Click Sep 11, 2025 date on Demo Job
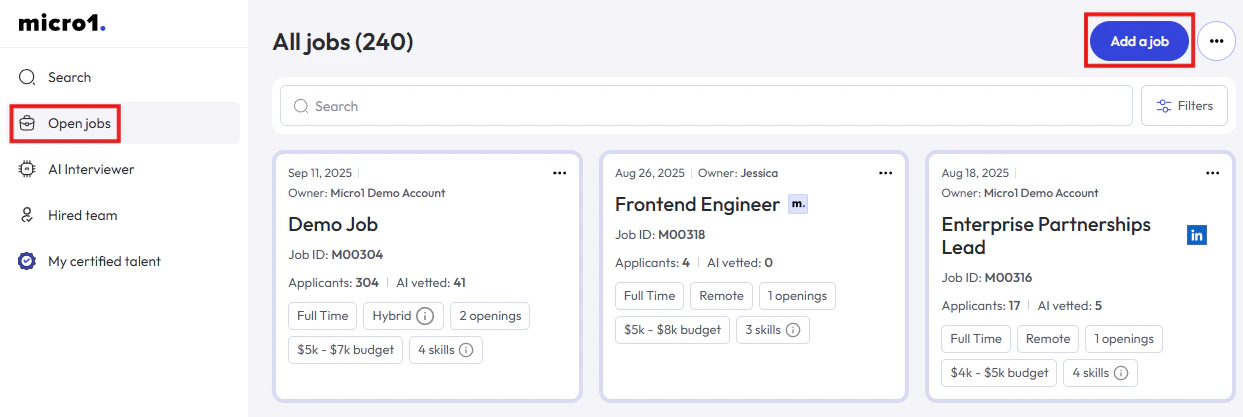 tap(319, 173)
